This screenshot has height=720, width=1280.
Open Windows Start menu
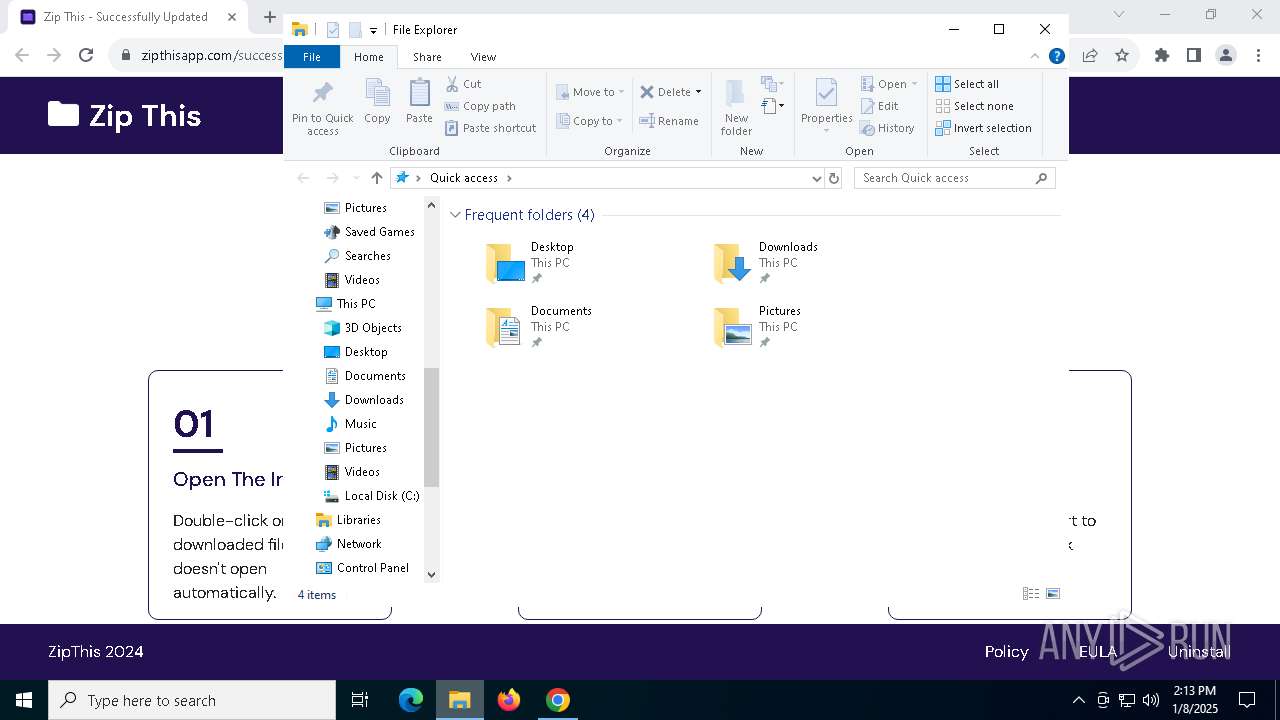click(x=24, y=700)
